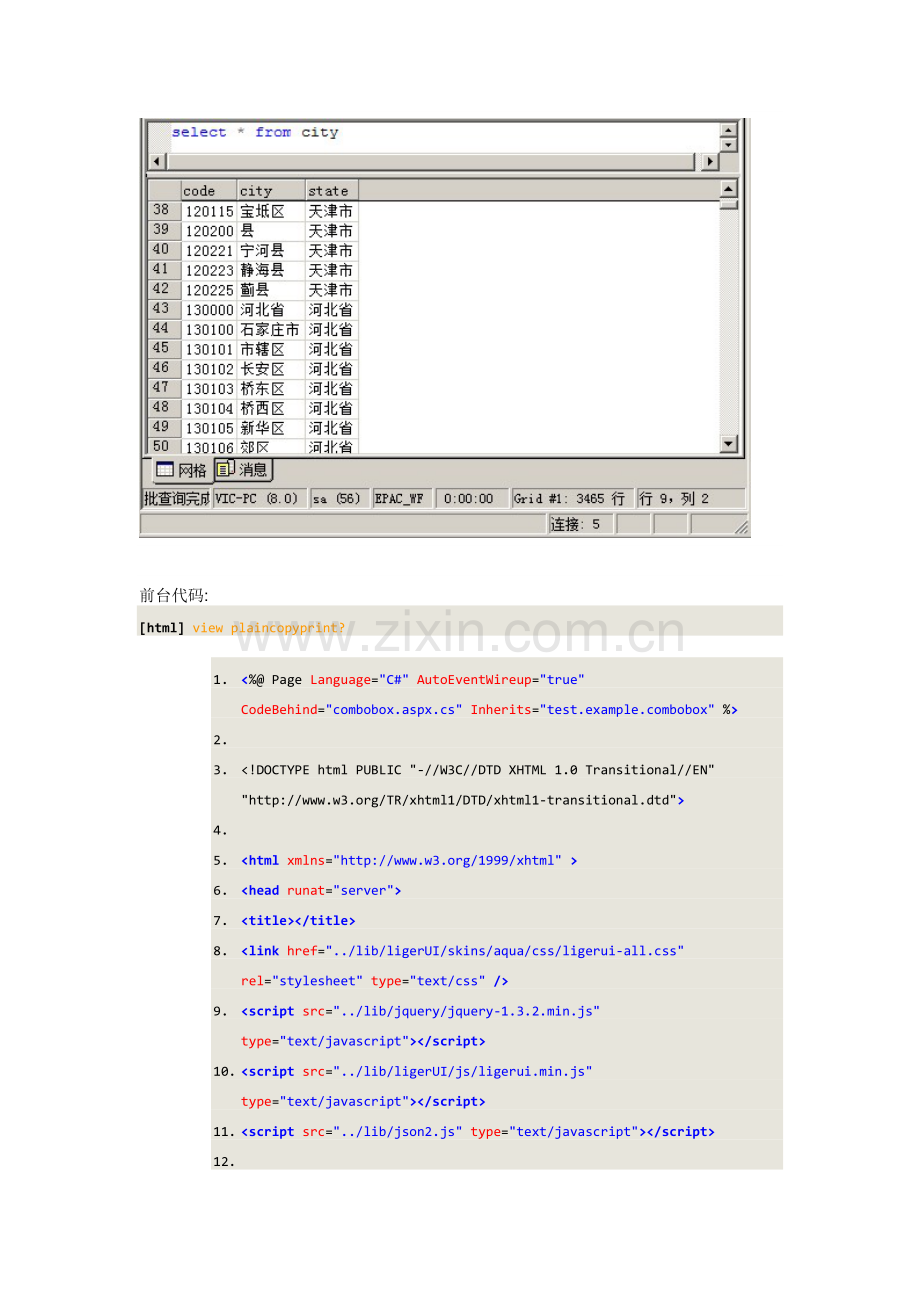Click the json2.js script line
The height and width of the screenshot is (1302, 920).
click(x=478, y=1131)
